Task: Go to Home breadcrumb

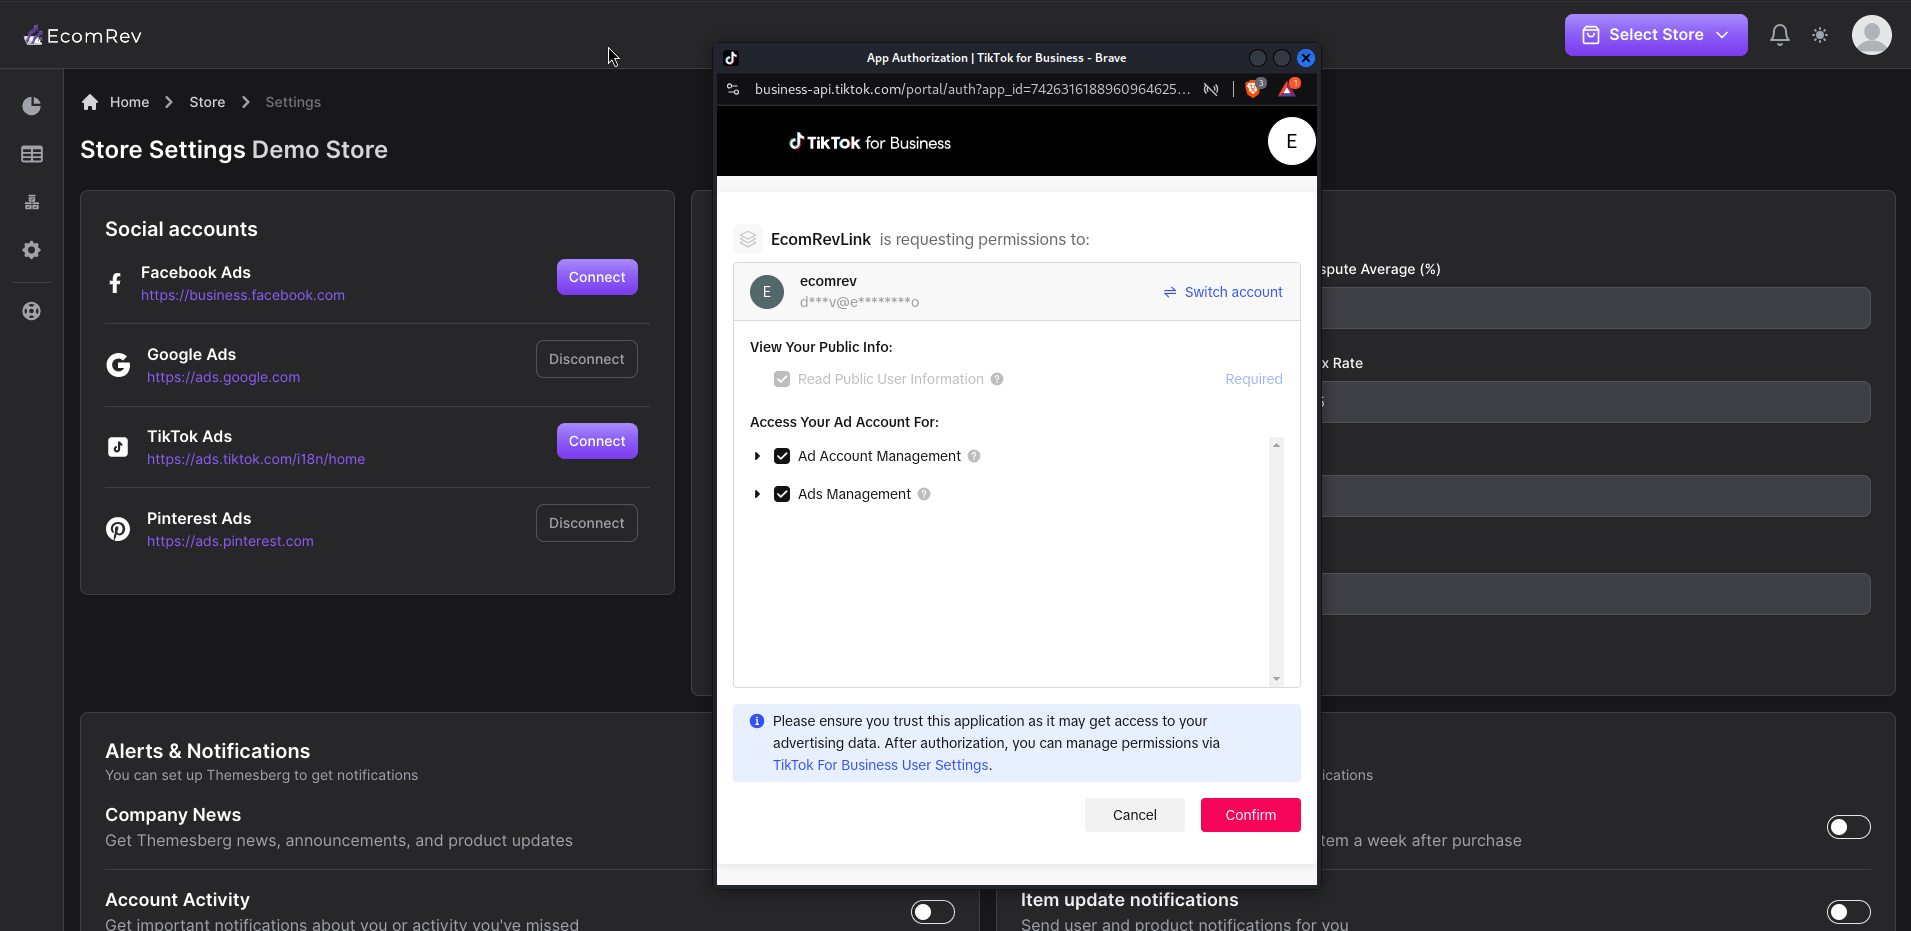Action: (x=129, y=102)
